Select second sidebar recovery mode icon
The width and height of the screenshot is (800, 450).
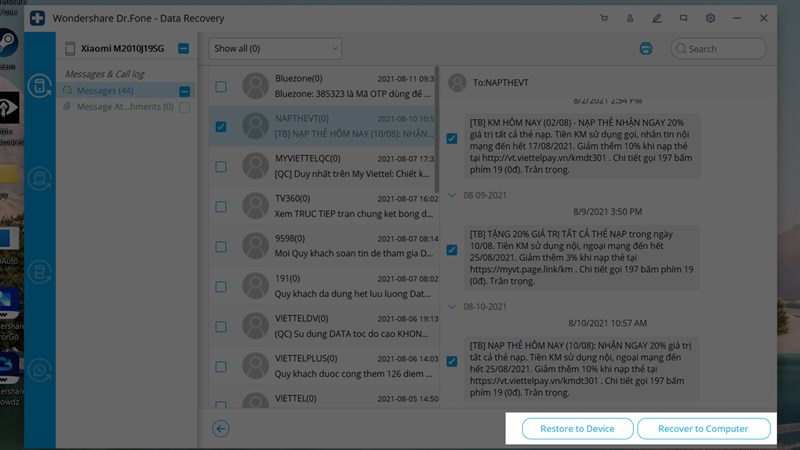click(40, 179)
